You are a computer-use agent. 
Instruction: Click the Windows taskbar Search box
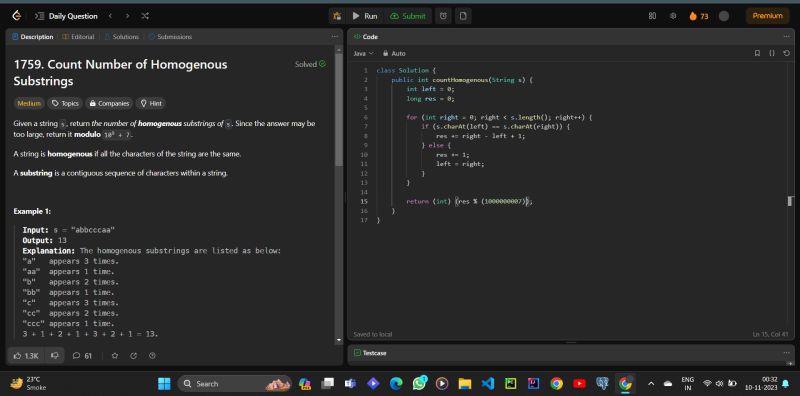coord(235,383)
